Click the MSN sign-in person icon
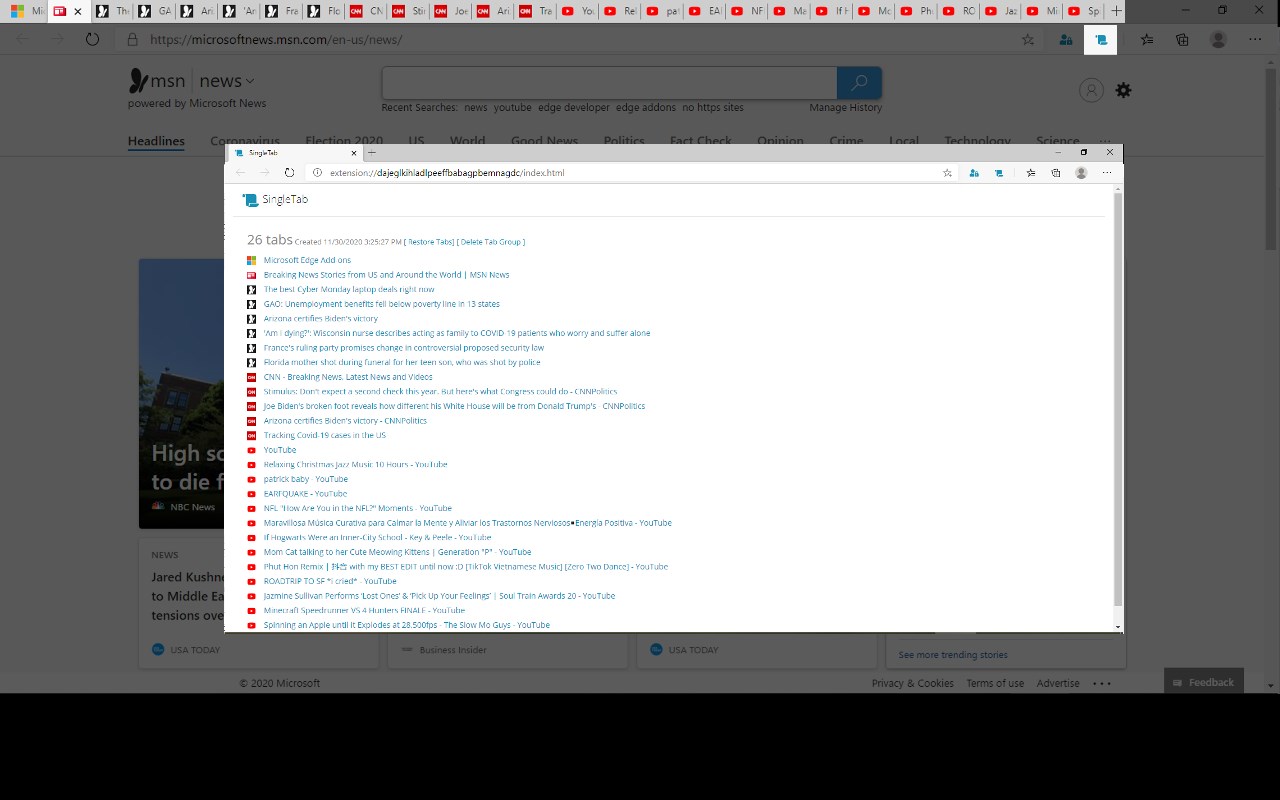 coord(1091,90)
